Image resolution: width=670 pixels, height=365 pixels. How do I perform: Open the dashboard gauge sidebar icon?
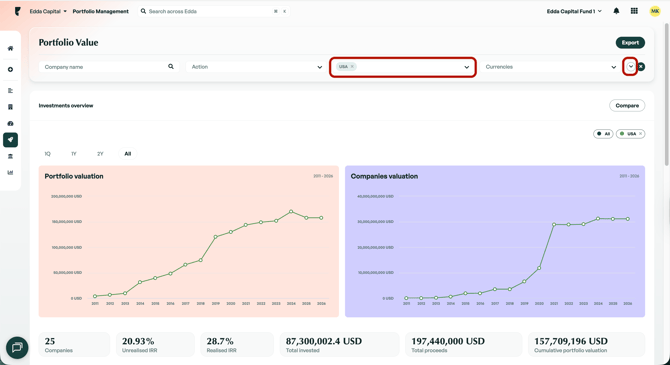tap(10, 123)
